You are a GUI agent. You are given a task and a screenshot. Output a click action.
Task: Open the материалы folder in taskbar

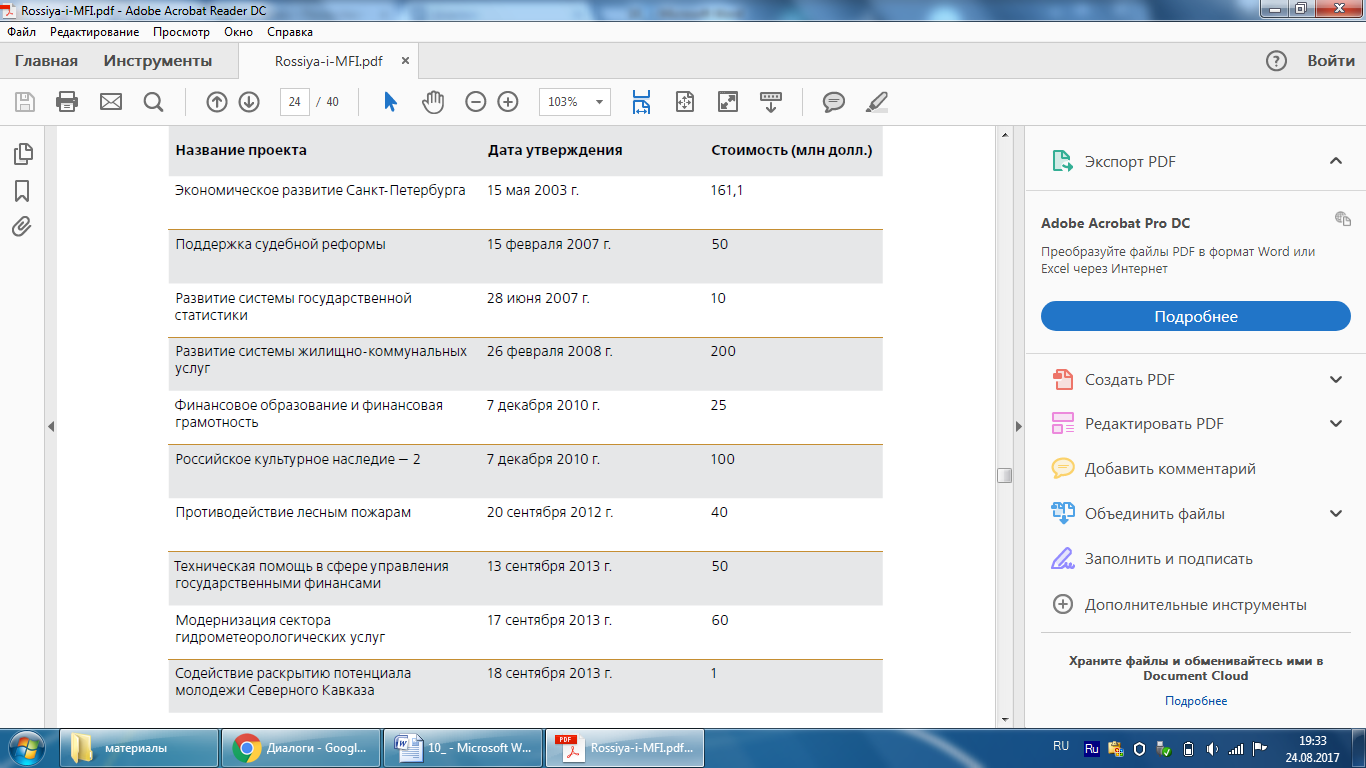tap(141, 748)
